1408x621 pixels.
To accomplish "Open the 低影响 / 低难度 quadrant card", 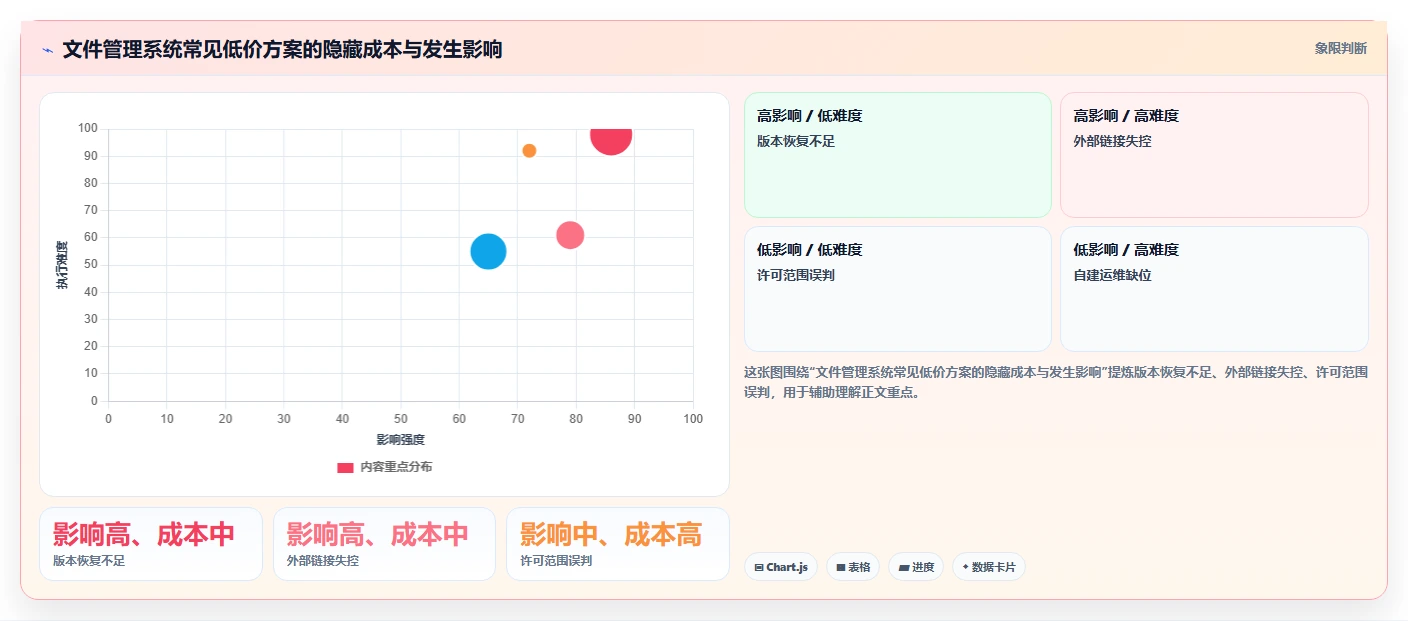I will [897, 289].
